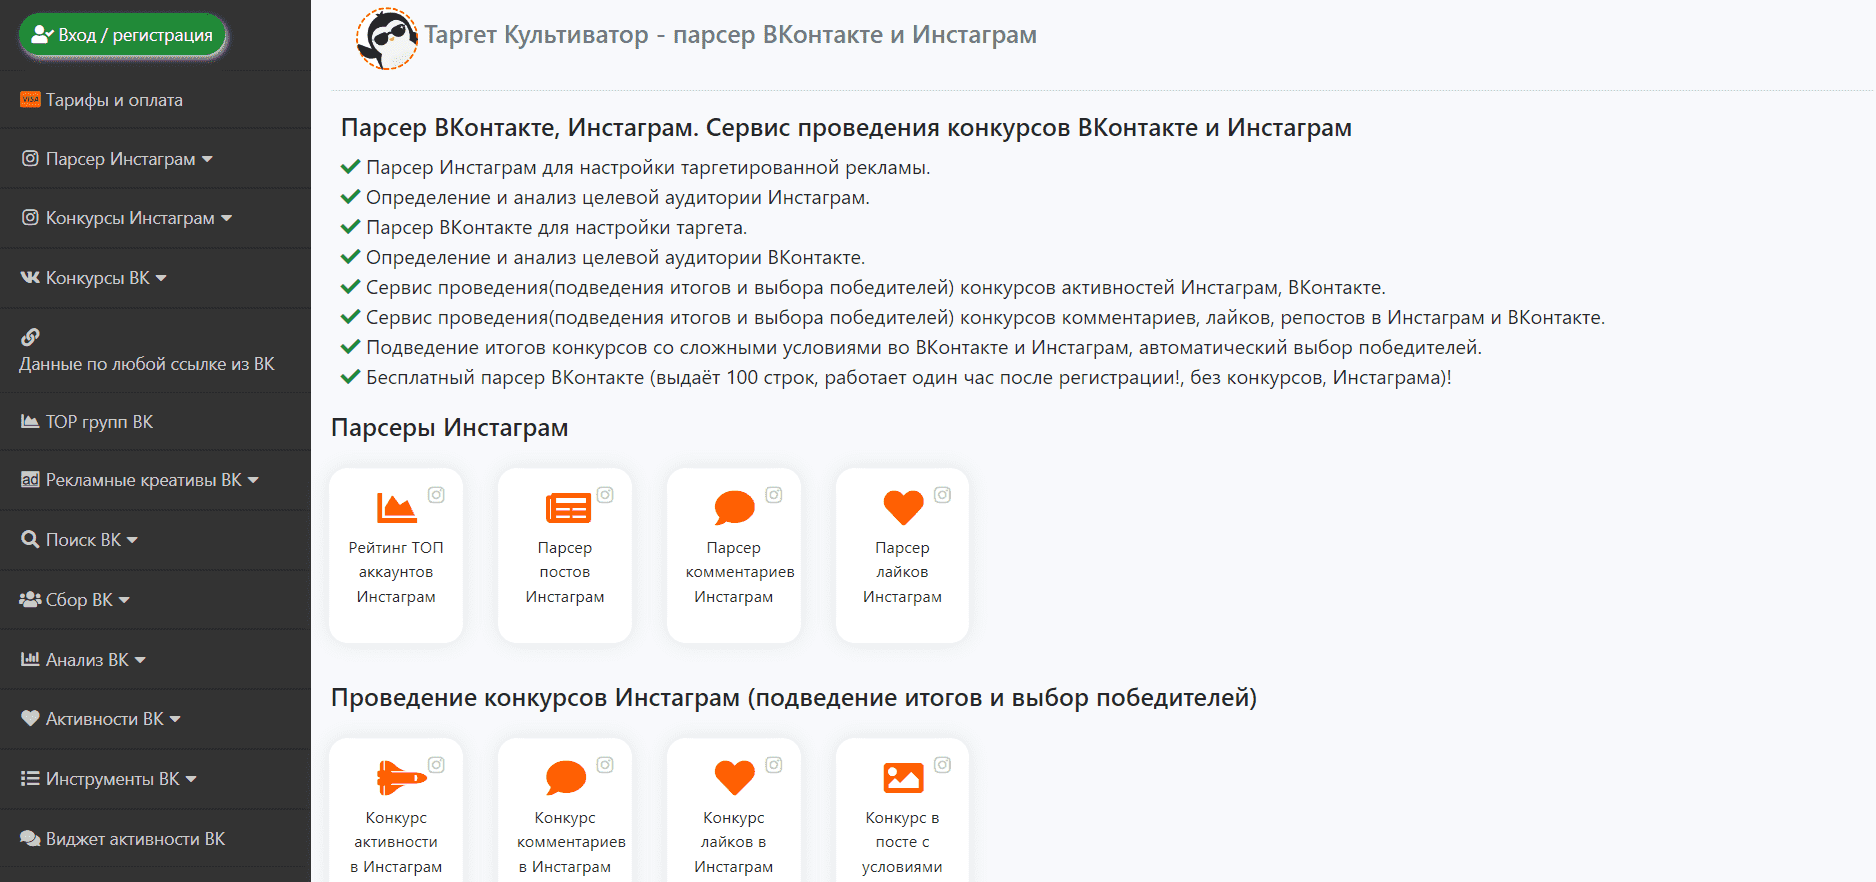Screen dimensions: 1876x882
Task: Click orange newspaper icon on Парсер постов card
Action: pos(567,508)
